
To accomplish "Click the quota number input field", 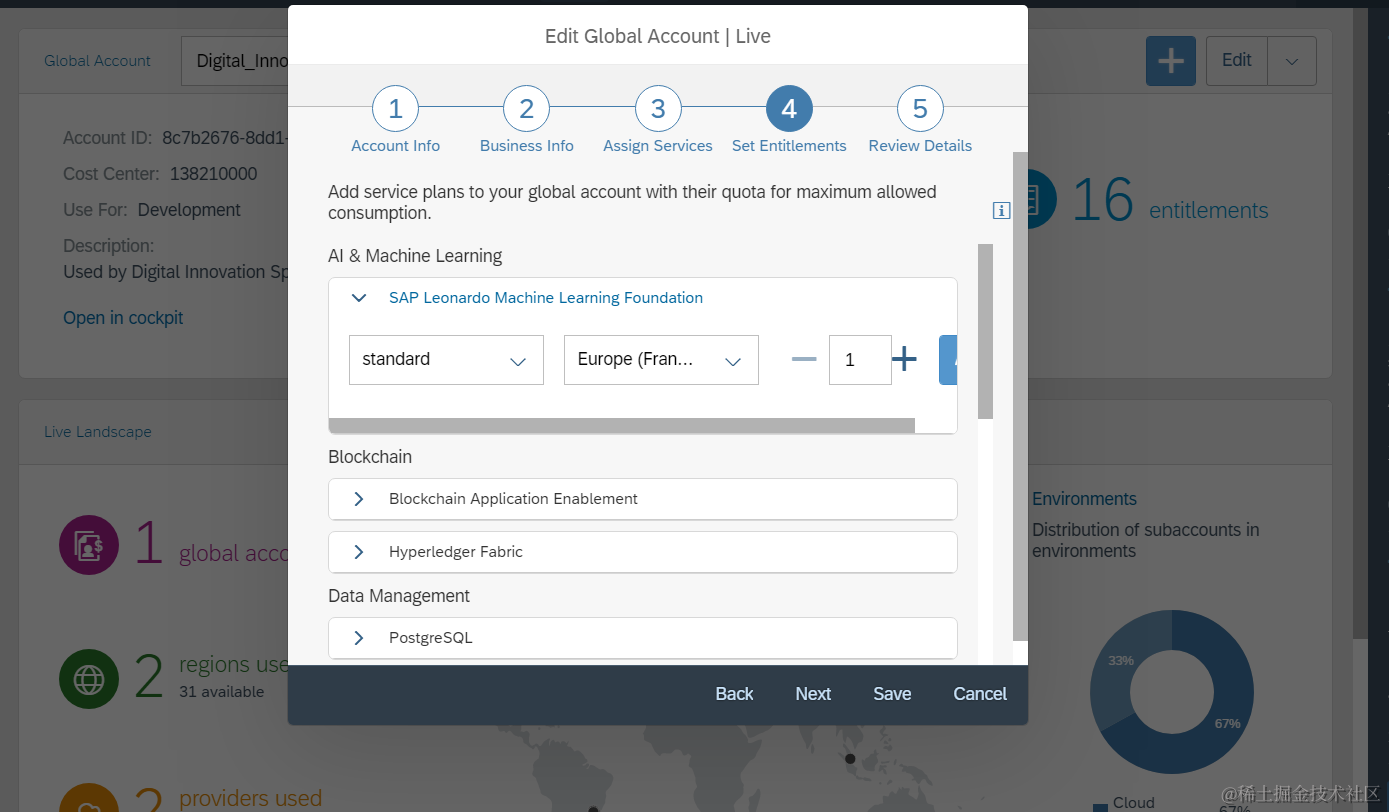I will (x=860, y=360).
